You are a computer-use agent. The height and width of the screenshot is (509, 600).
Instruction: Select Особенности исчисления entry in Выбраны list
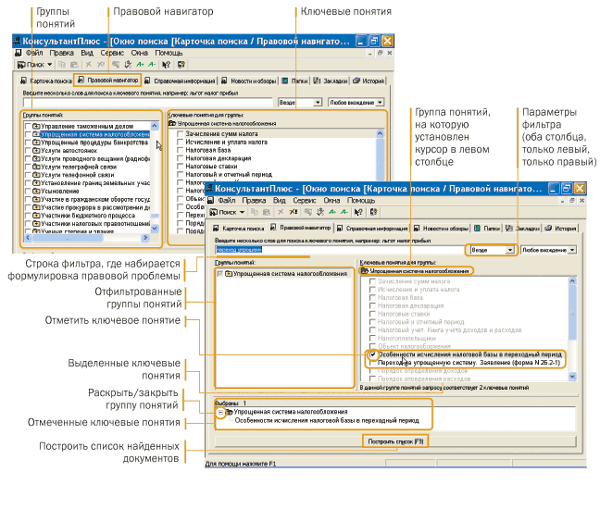(327, 421)
